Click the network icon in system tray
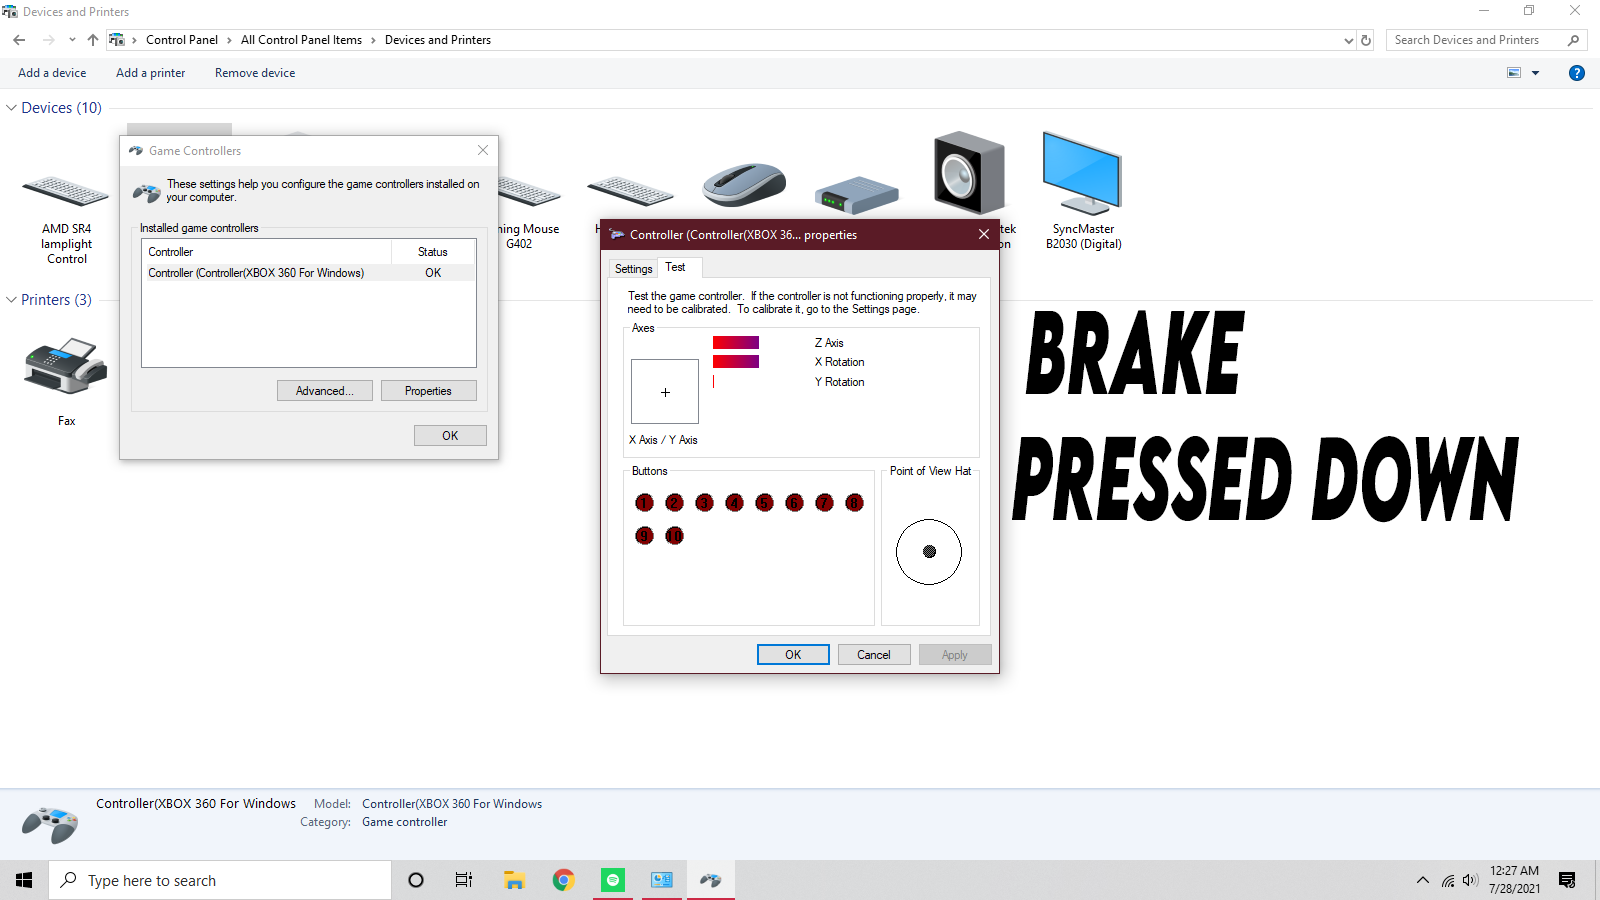1600x900 pixels. pos(1447,881)
